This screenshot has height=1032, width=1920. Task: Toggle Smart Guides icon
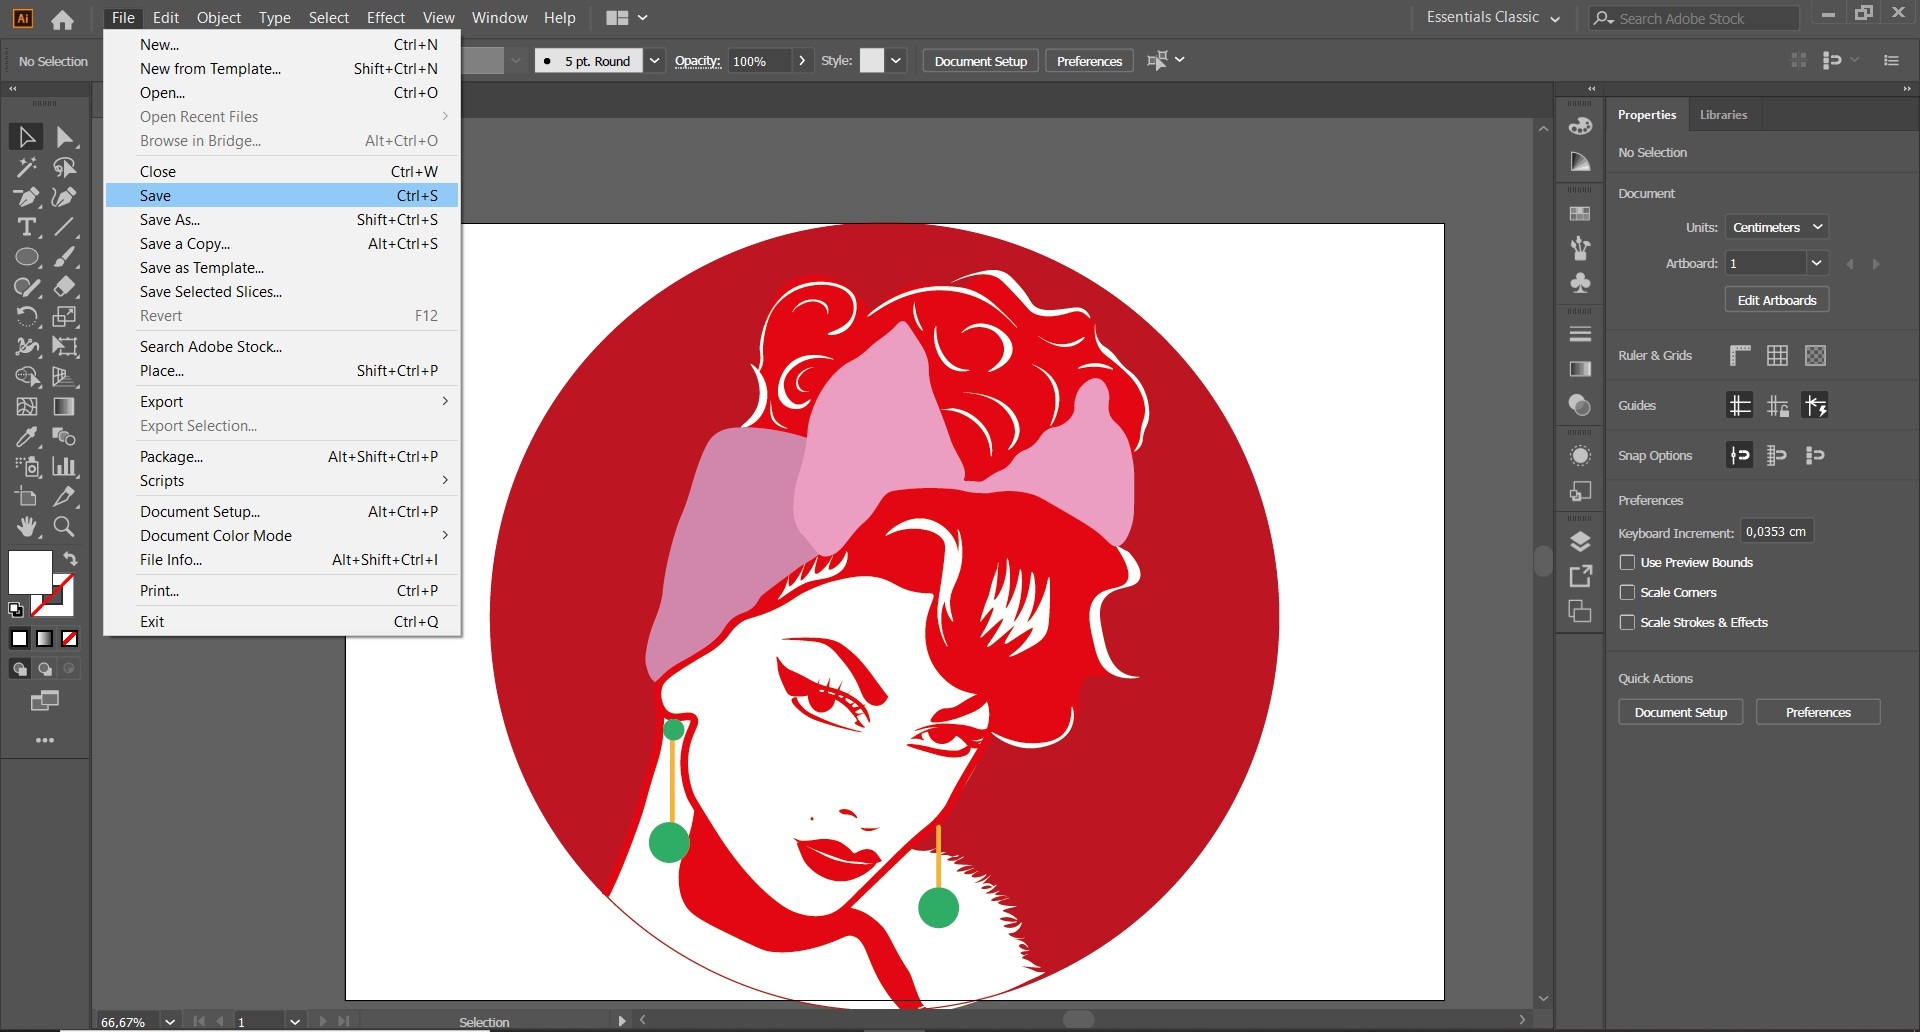point(1815,405)
